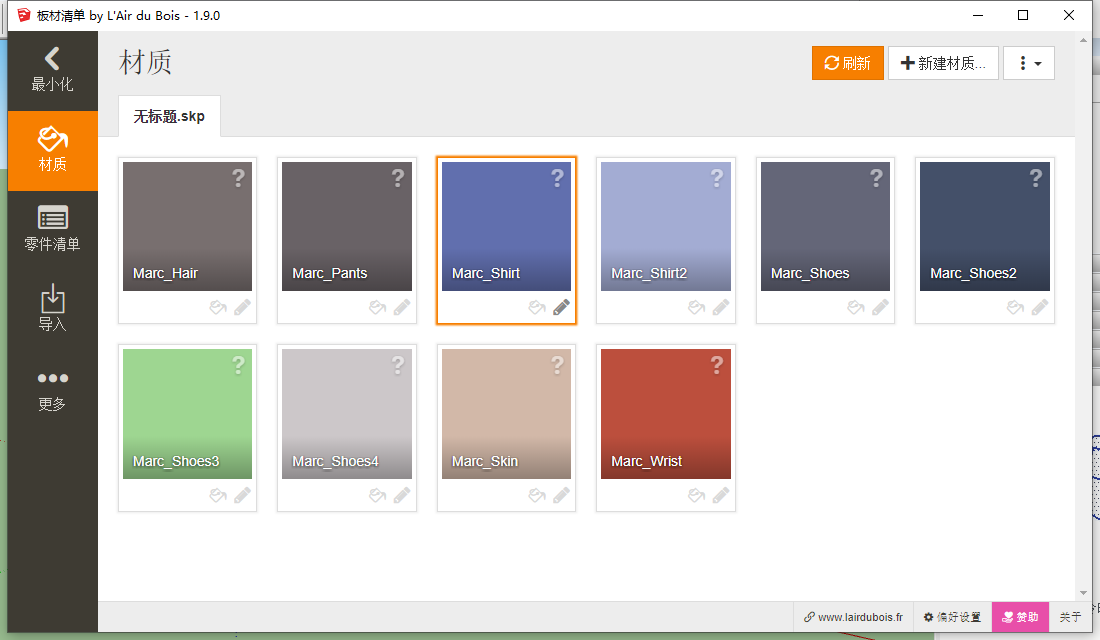
Task: Click New Material (新建材质...) button
Action: 943,63
